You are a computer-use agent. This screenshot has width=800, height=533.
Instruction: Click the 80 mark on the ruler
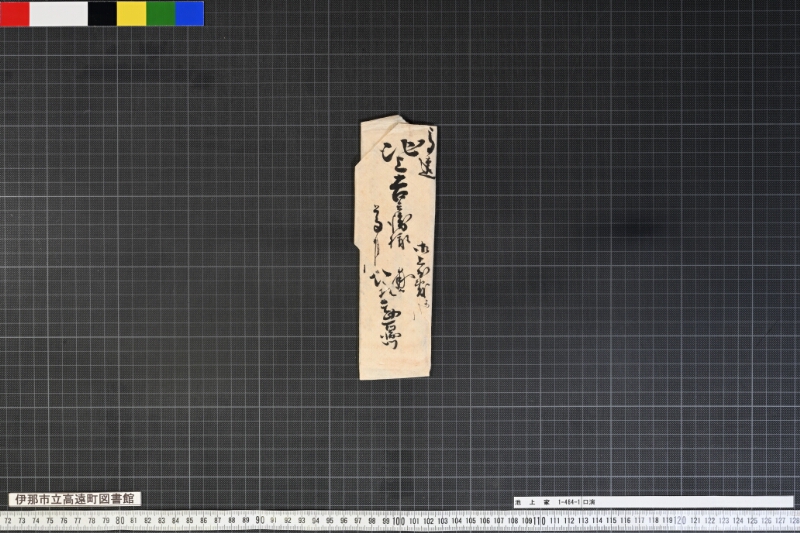(120, 521)
